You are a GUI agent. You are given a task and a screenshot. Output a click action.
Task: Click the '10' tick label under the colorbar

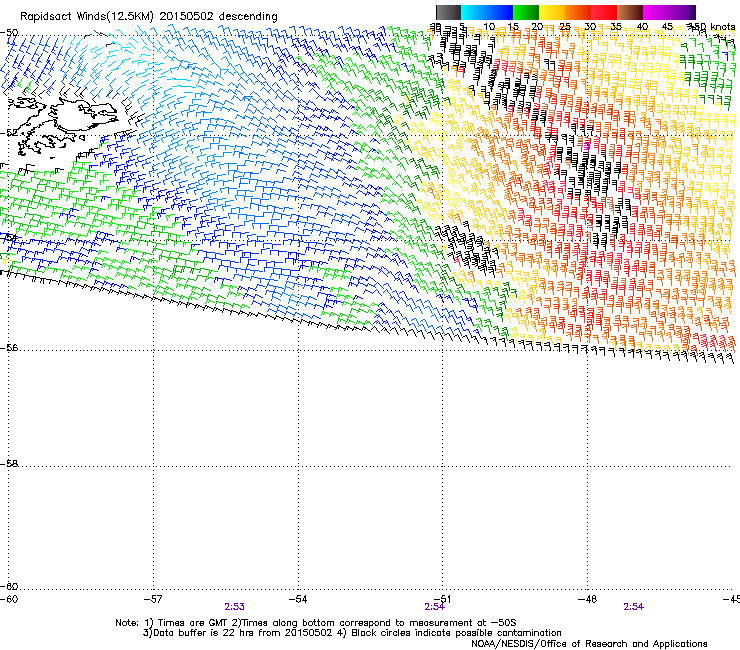pos(489,27)
